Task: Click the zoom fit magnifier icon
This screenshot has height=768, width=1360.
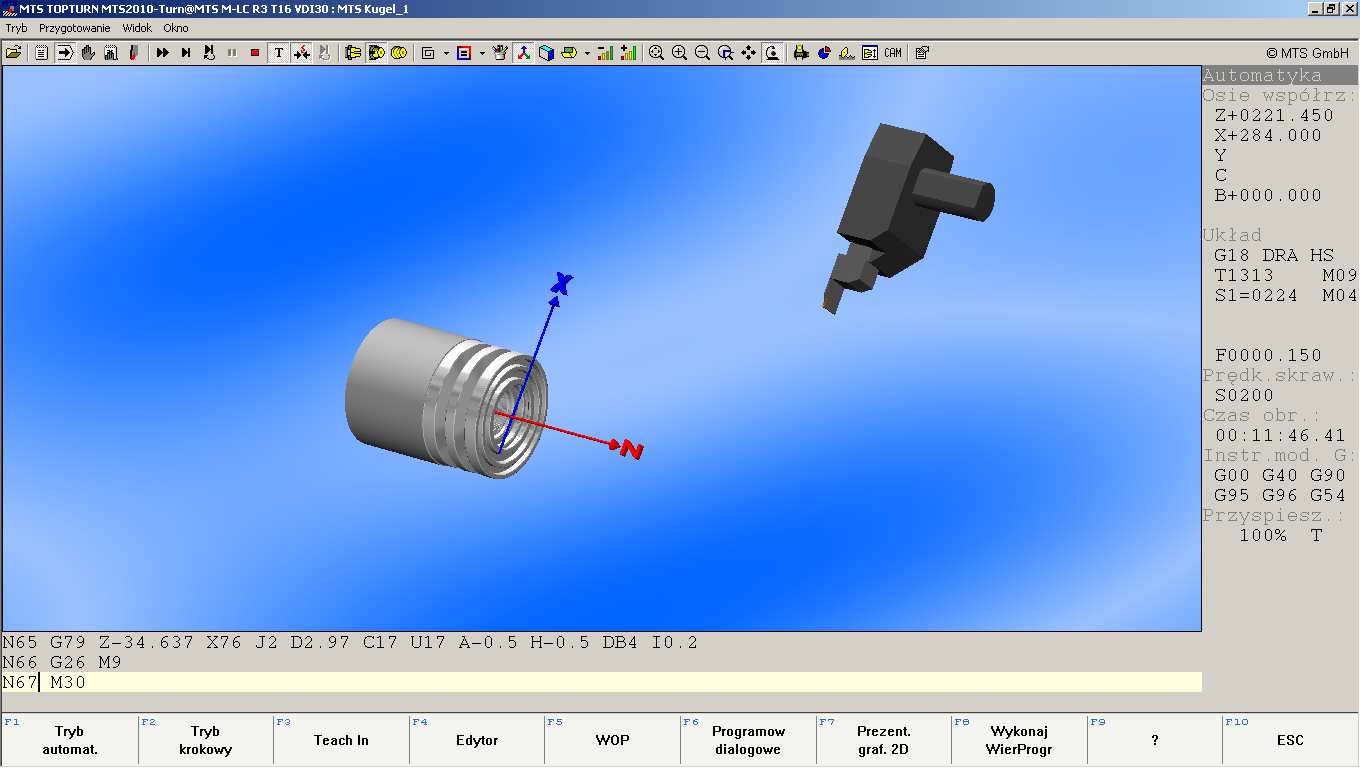Action: point(656,53)
